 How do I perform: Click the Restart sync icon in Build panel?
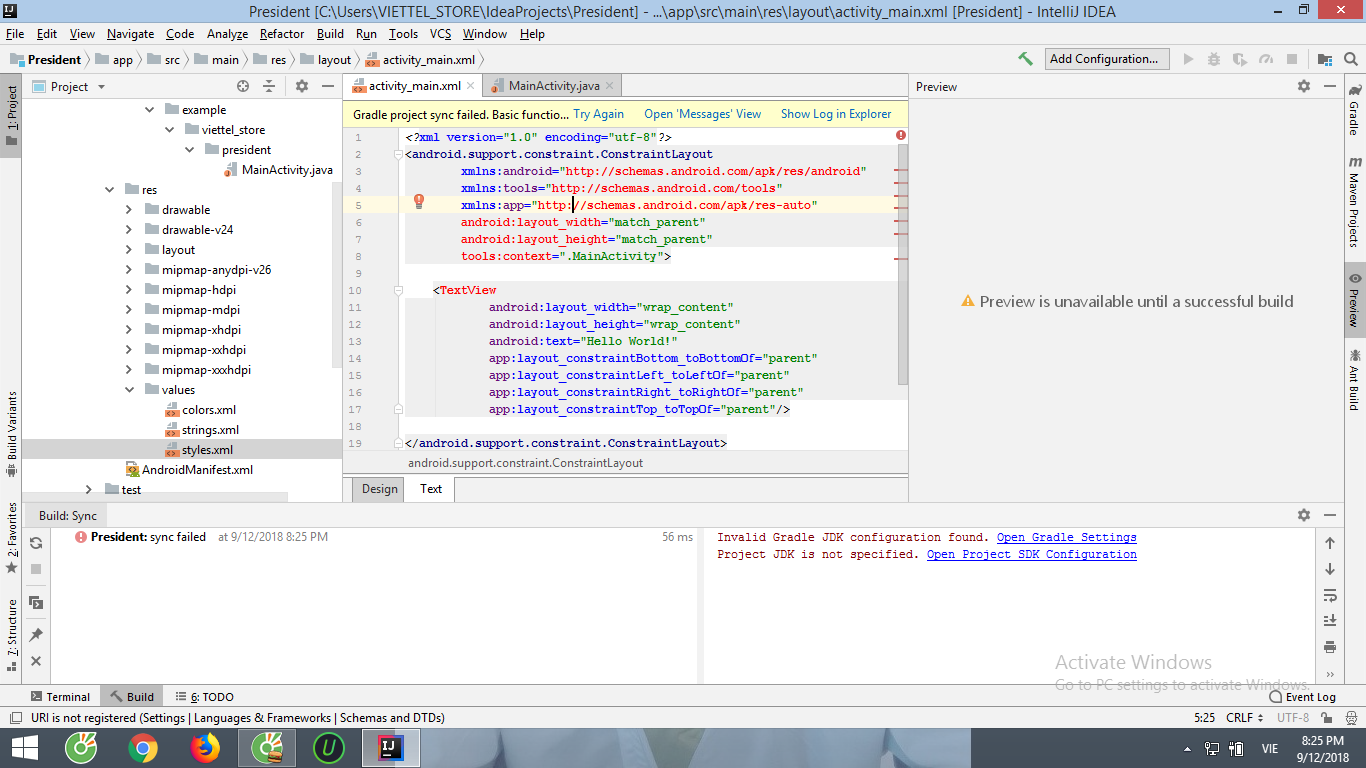(x=36, y=543)
